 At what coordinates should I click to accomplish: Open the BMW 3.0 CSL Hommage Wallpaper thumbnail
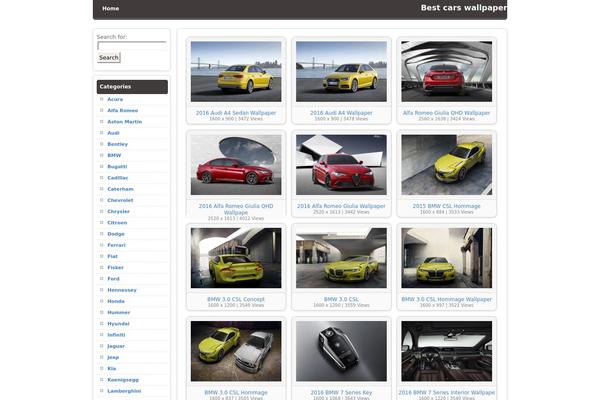(x=447, y=258)
